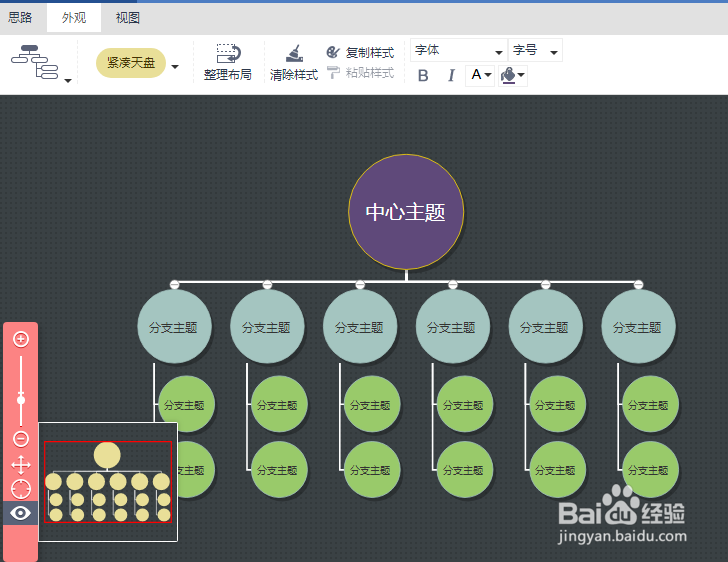Click 整理布局 arrange layout button
The width and height of the screenshot is (728, 562).
pyautogui.click(x=228, y=62)
